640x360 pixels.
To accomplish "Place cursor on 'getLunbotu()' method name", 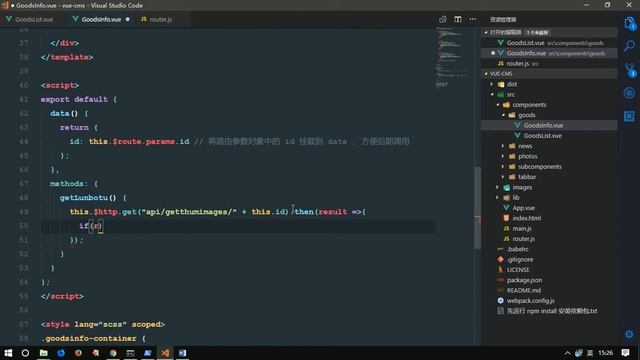I will click(88, 198).
